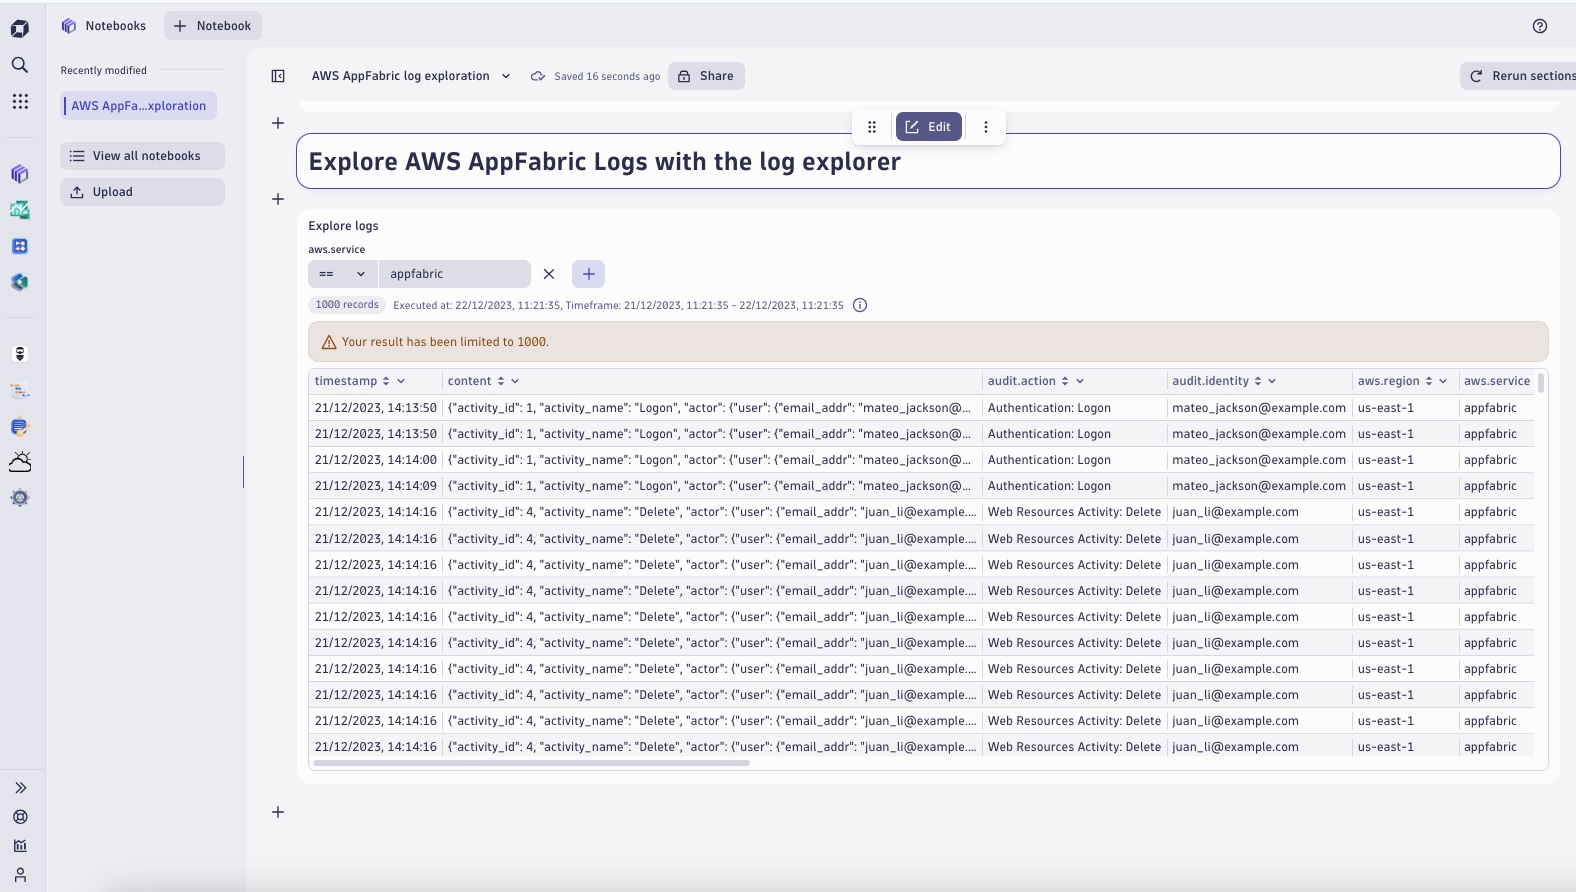
Task: Sort by the content column arrows
Action: point(501,381)
